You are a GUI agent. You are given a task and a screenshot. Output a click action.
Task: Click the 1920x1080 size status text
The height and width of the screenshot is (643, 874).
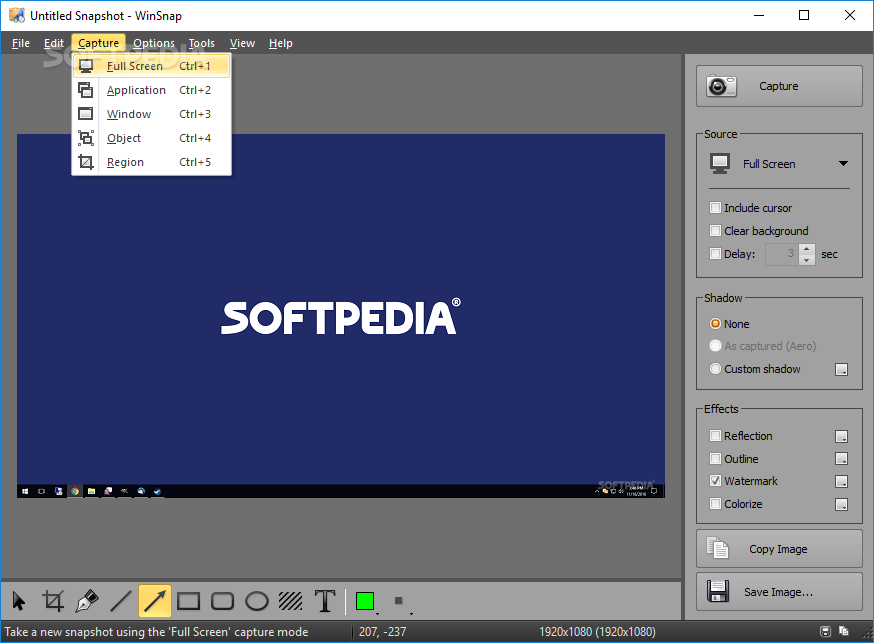(597, 632)
